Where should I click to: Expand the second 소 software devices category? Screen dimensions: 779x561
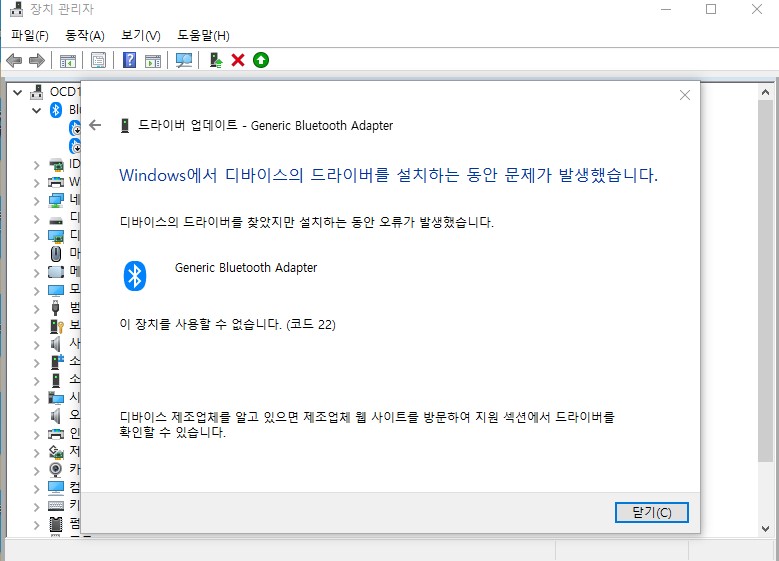click(36, 380)
